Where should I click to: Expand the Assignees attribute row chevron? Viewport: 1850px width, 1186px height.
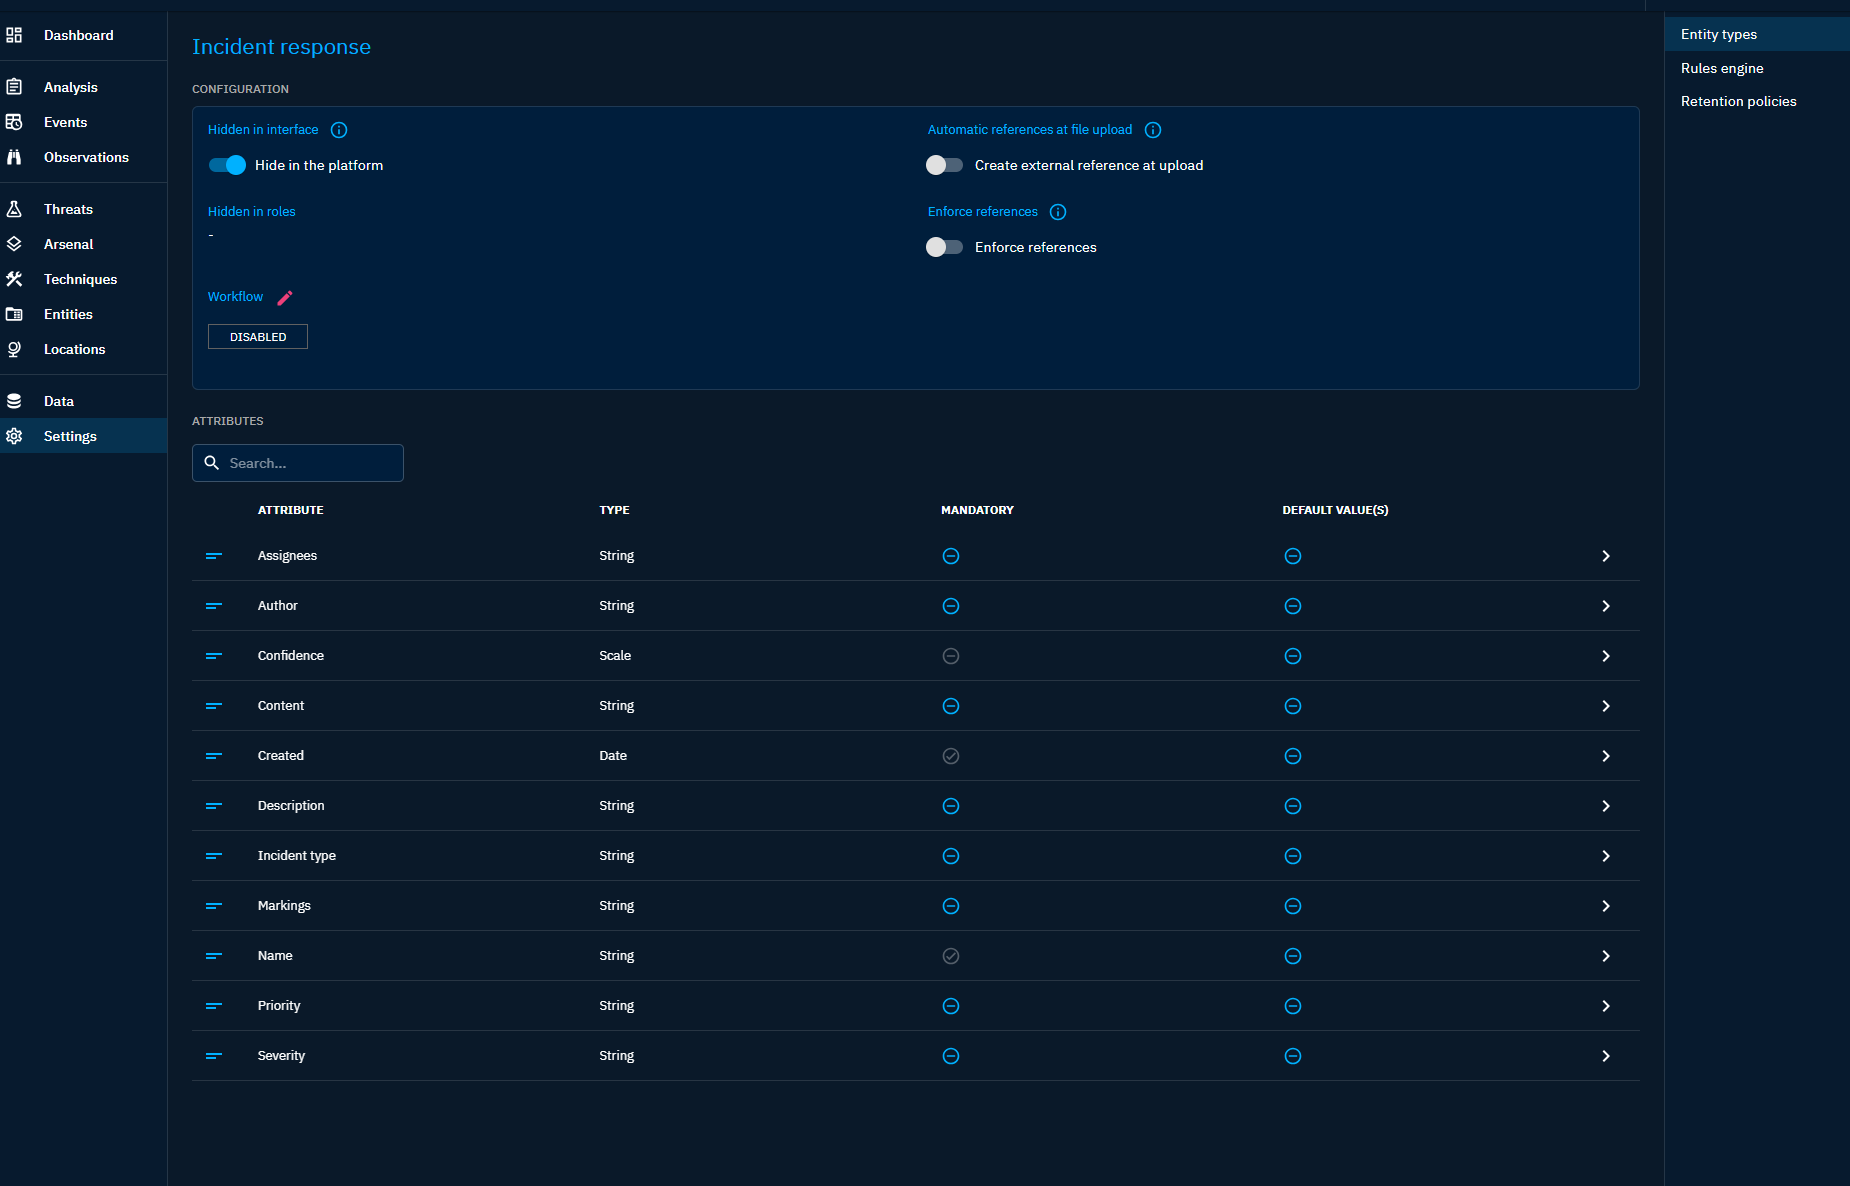coord(1606,556)
